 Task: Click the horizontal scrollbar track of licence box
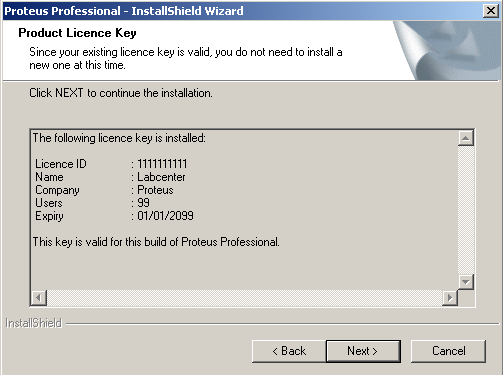click(x=244, y=297)
